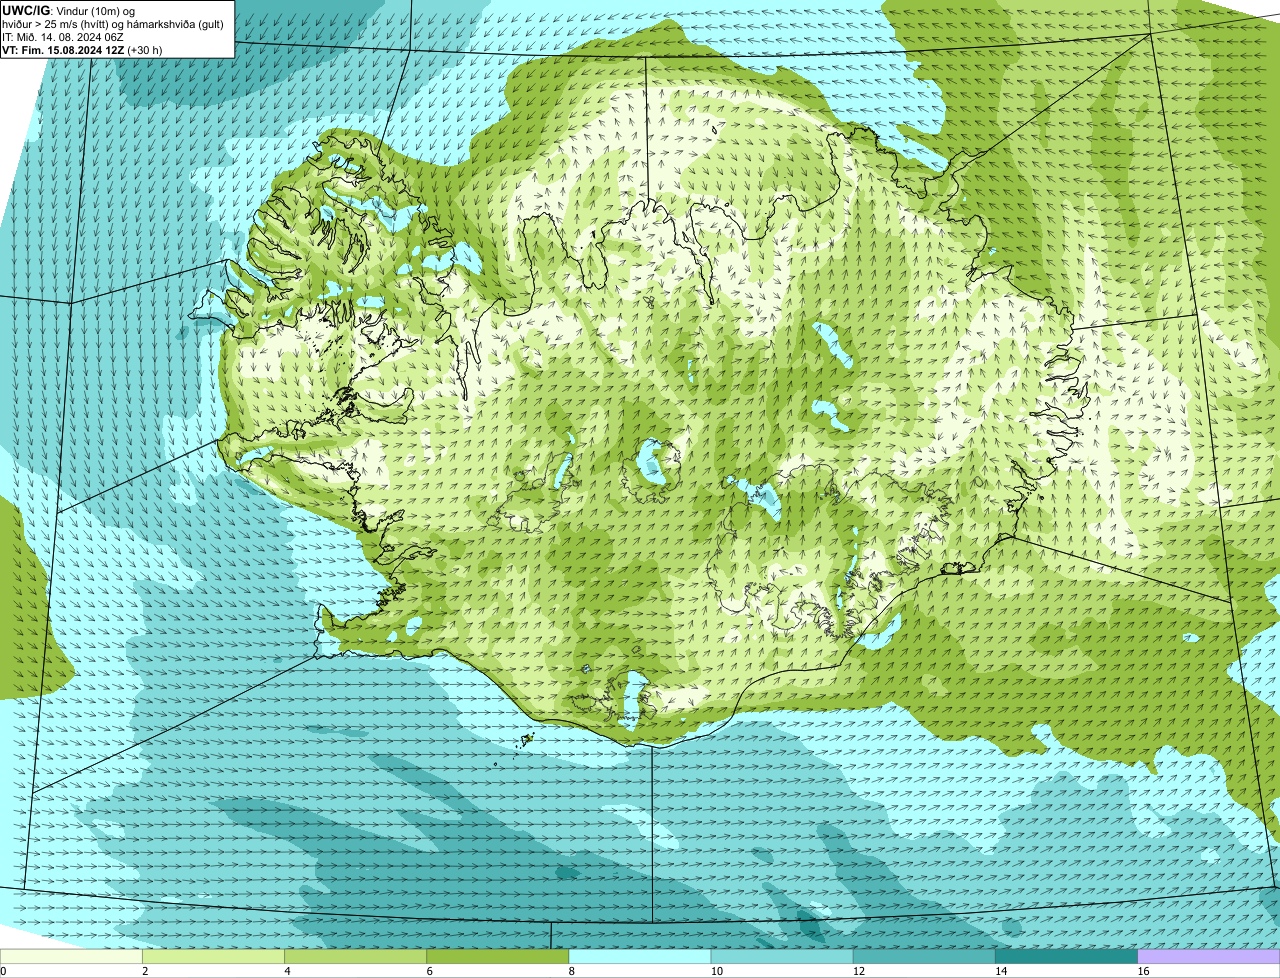Click the olive green 6–8 m/s color bar segment
Screen dimensions: 1280x978
(x=498, y=956)
